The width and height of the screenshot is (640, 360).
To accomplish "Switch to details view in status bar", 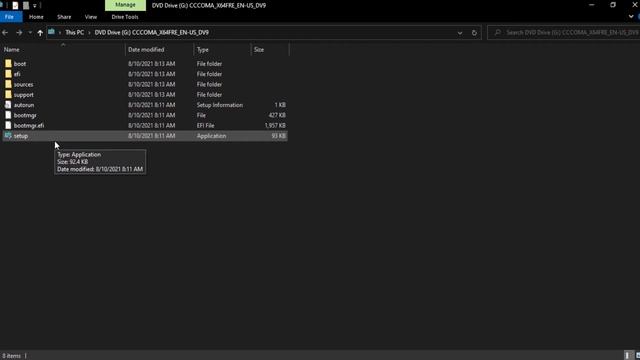I will point(628,356).
